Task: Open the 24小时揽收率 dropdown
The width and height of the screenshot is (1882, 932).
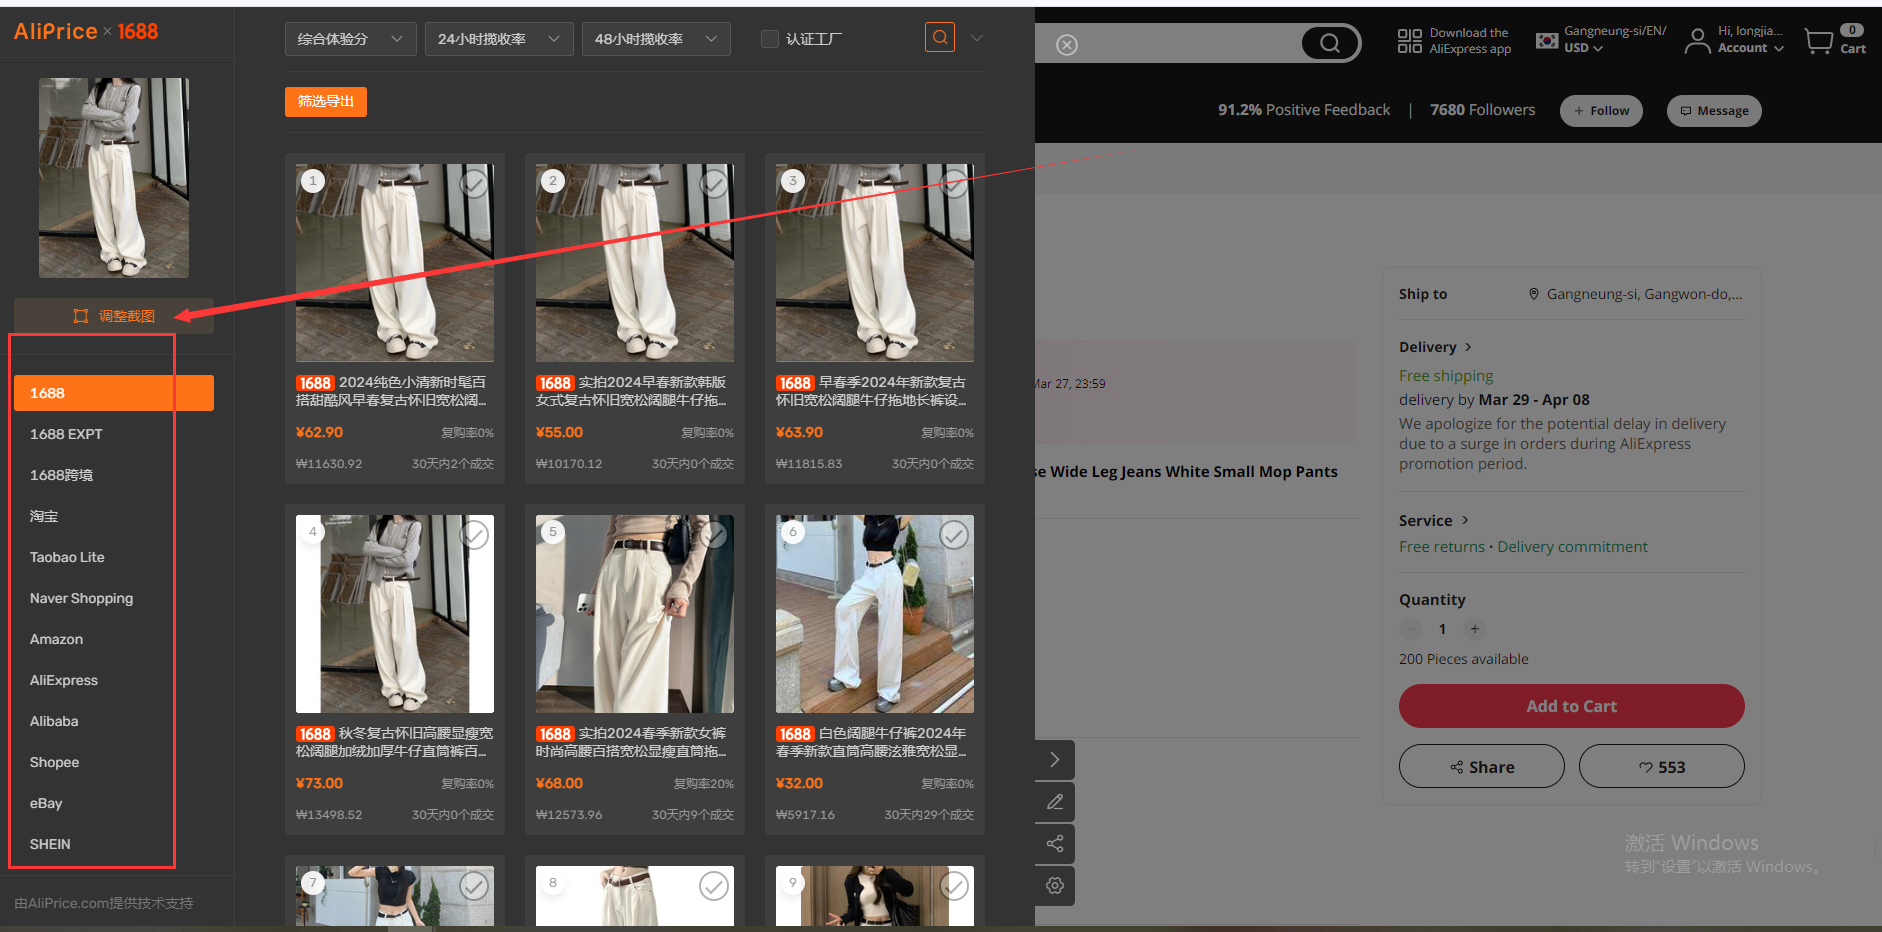Action: pos(498,39)
